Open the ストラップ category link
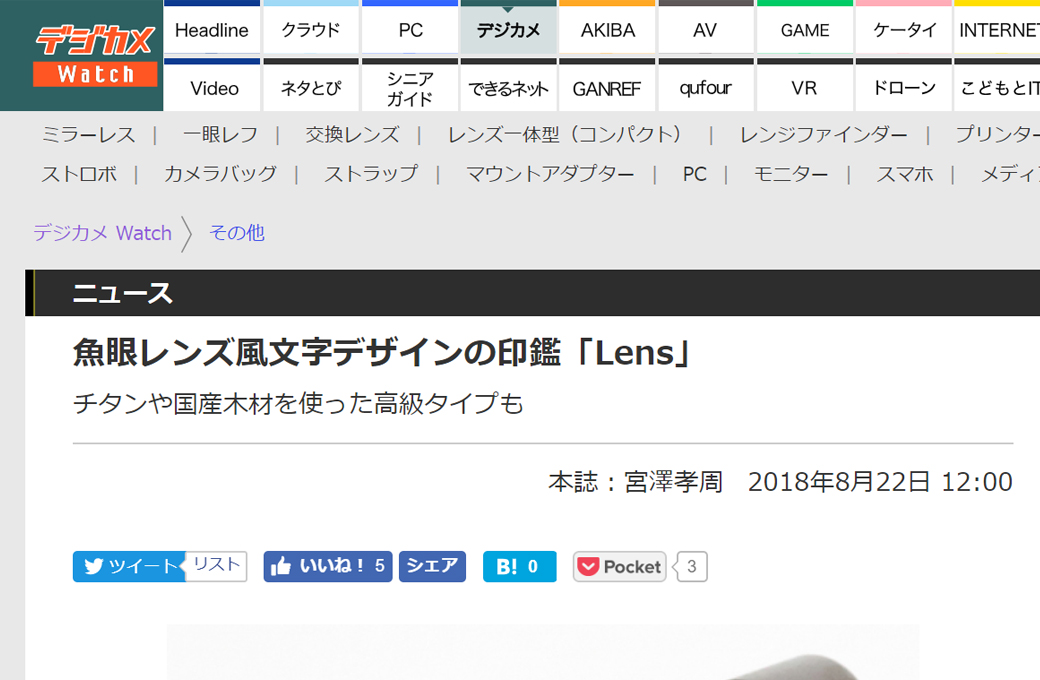Image resolution: width=1040 pixels, height=680 pixels. (x=371, y=174)
